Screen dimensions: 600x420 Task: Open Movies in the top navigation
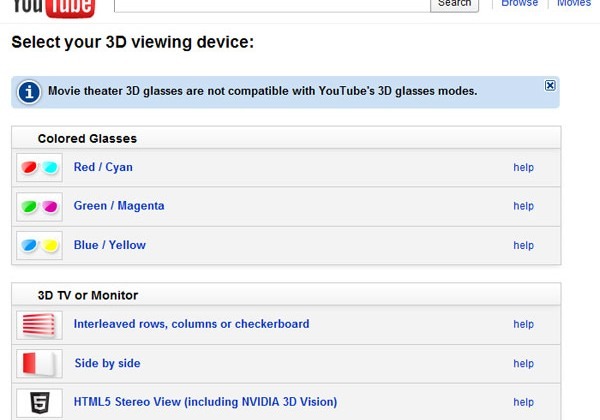click(574, 3)
